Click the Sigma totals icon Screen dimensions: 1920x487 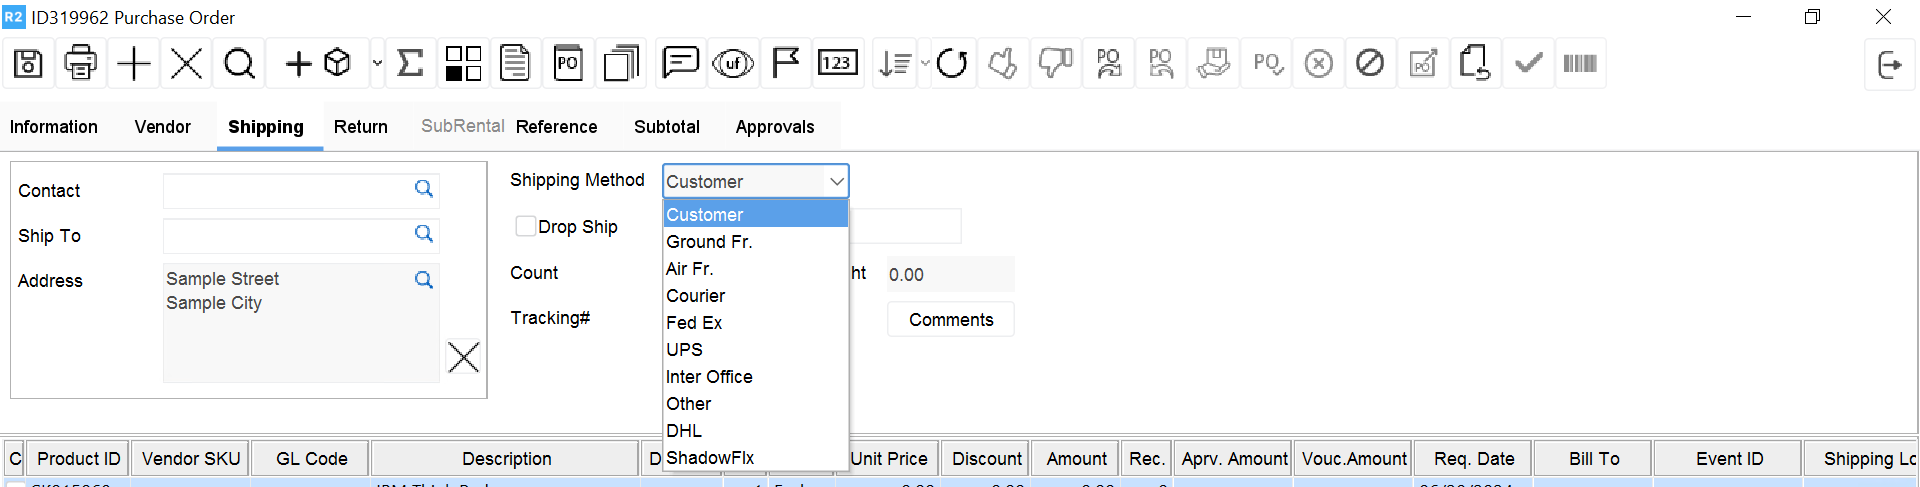tap(410, 64)
